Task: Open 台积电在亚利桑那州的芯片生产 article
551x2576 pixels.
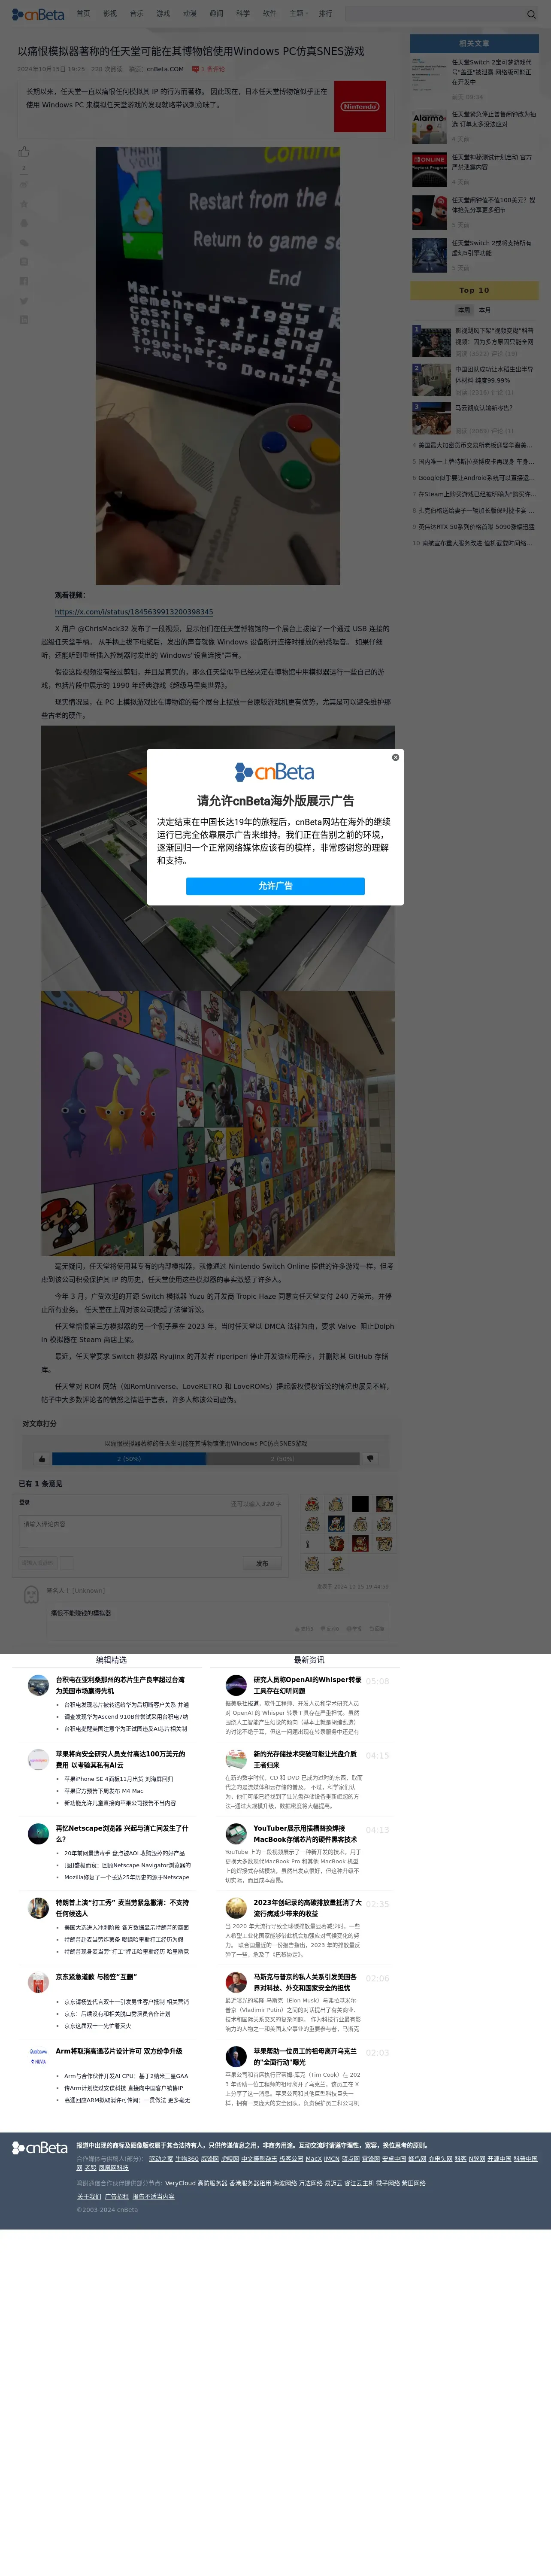Action: 120,1685
